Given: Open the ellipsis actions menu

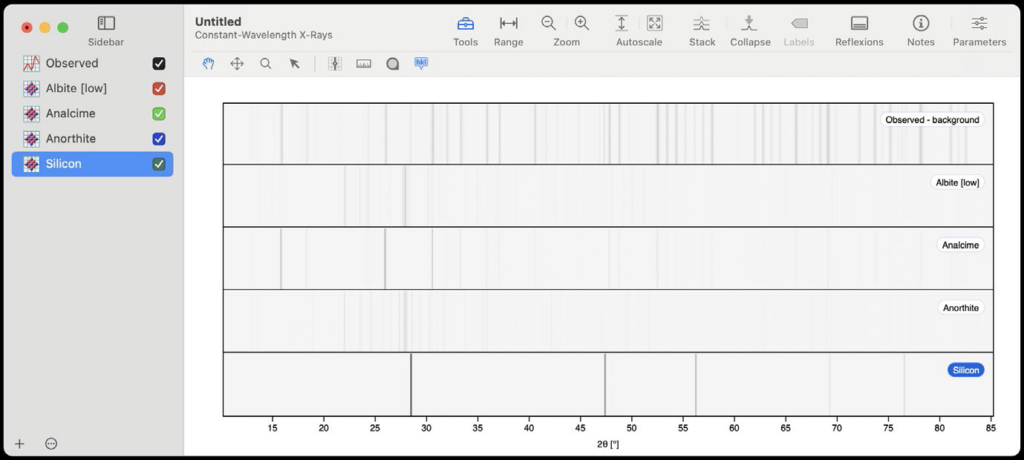Looking at the screenshot, I should click(x=52, y=443).
